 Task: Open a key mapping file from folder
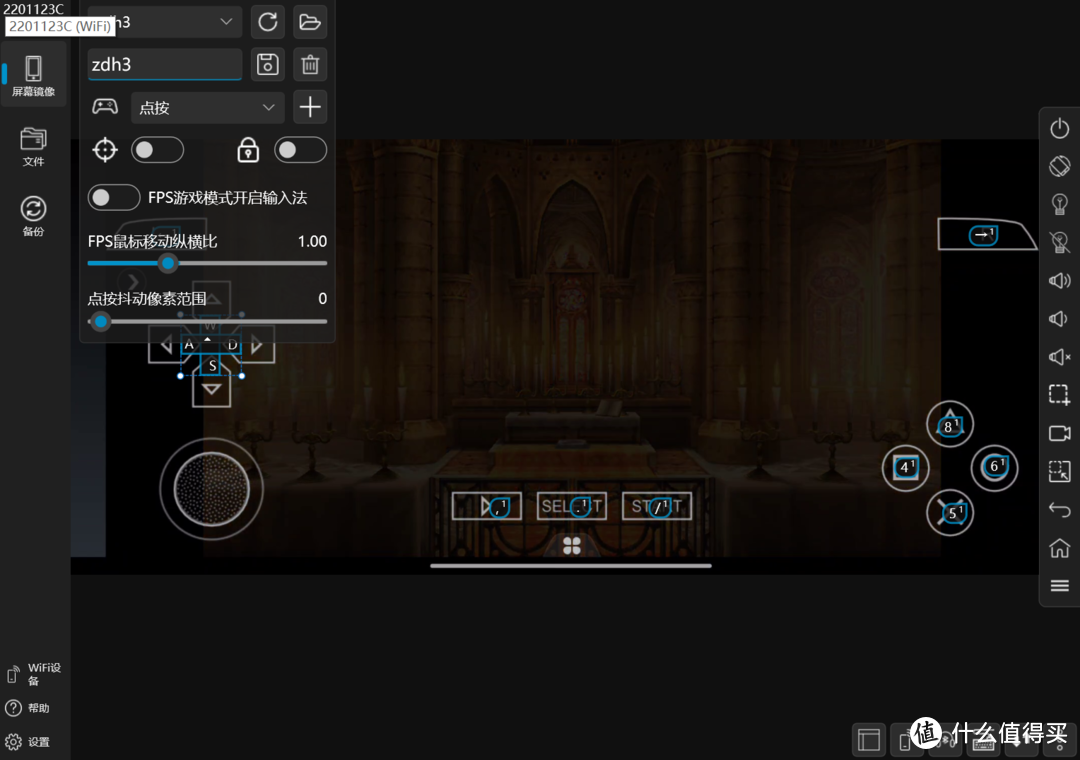310,22
